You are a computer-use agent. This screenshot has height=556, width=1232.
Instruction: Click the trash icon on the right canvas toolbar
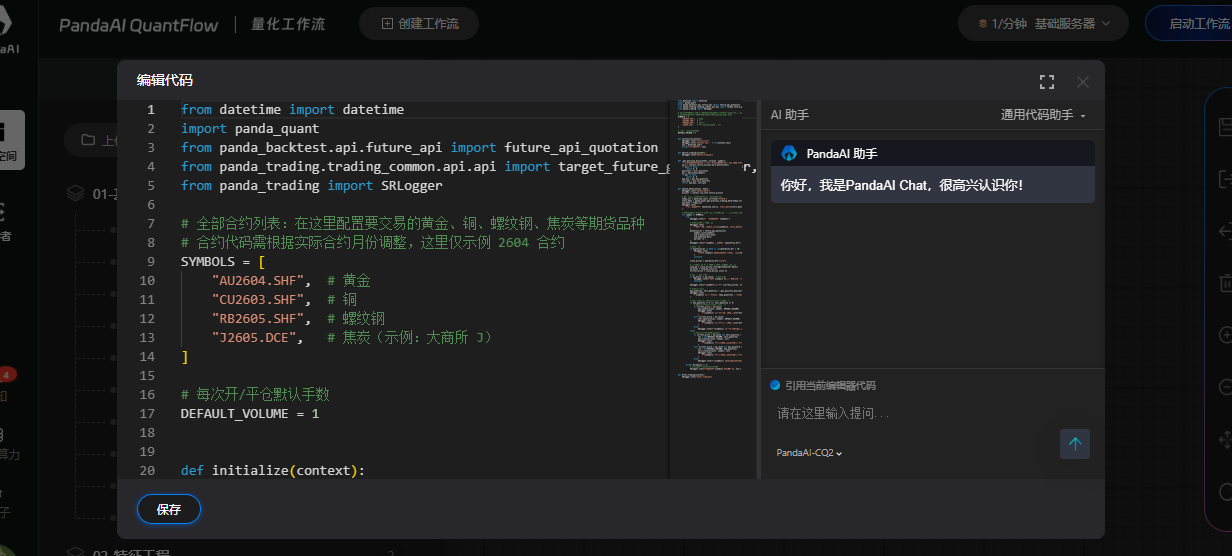tap(1225, 283)
